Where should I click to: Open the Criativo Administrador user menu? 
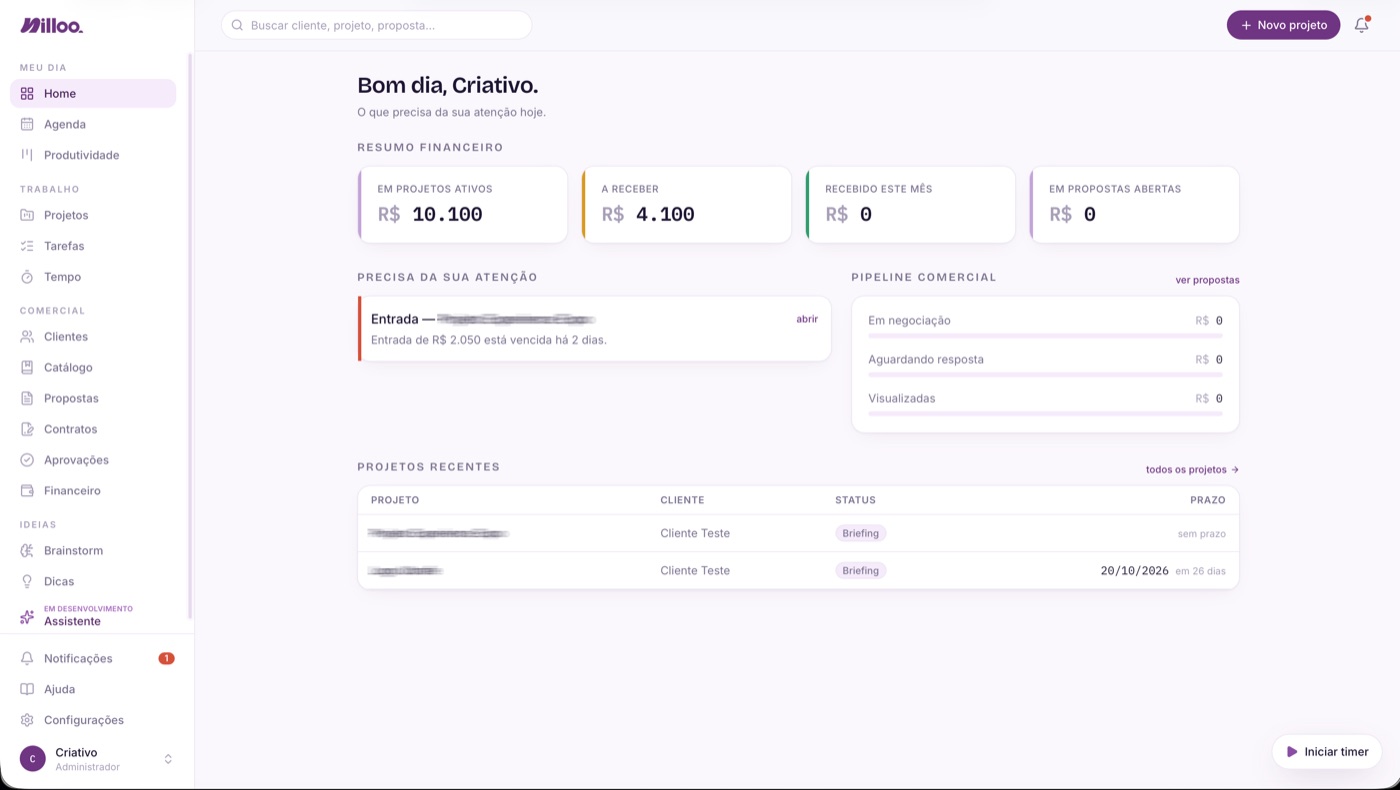click(97, 759)
